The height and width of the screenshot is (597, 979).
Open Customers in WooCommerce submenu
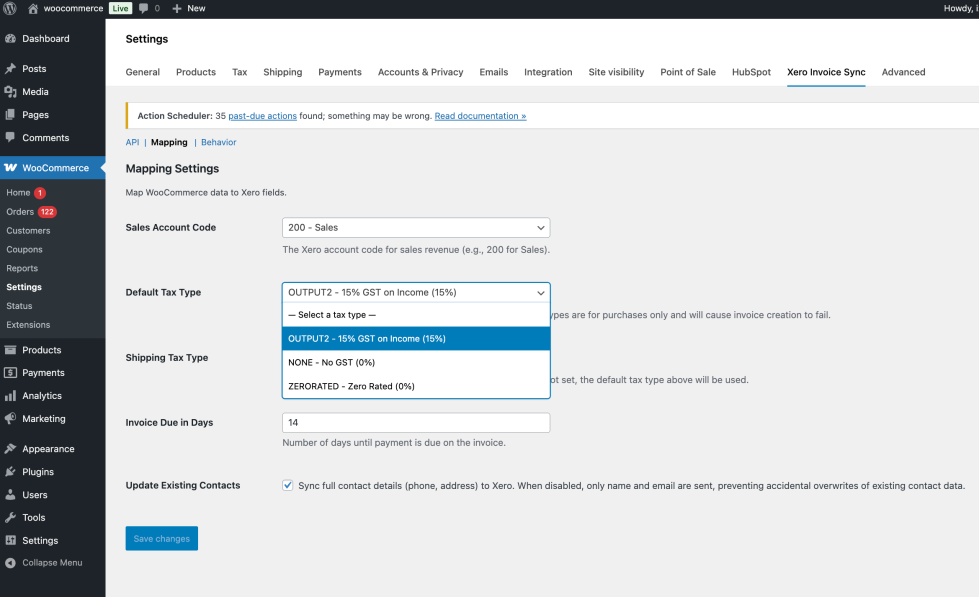tap(28, 230)
